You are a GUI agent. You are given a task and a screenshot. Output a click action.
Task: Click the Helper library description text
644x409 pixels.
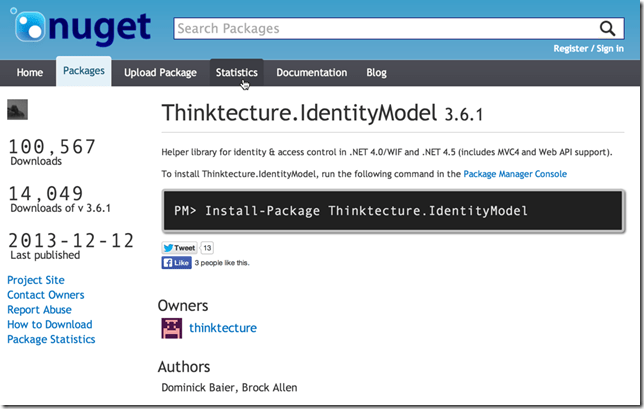tap(386, 152)
